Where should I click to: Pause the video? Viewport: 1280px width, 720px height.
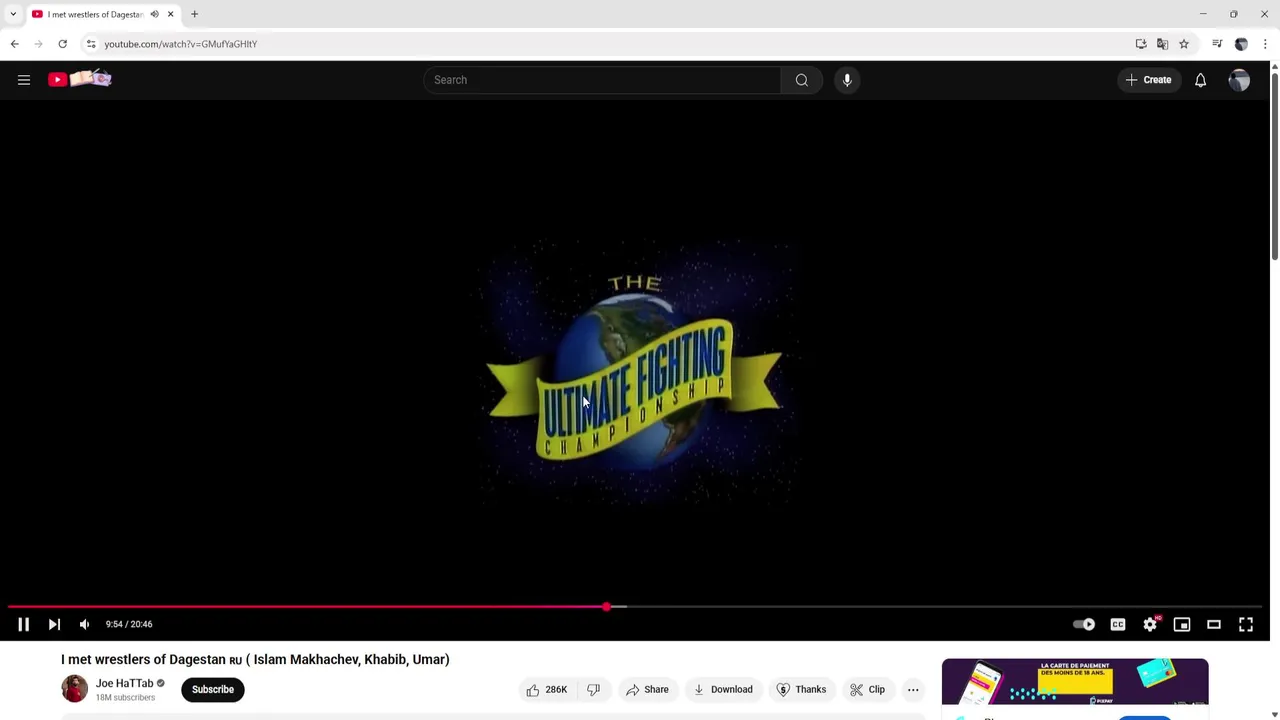coord(23,624)
